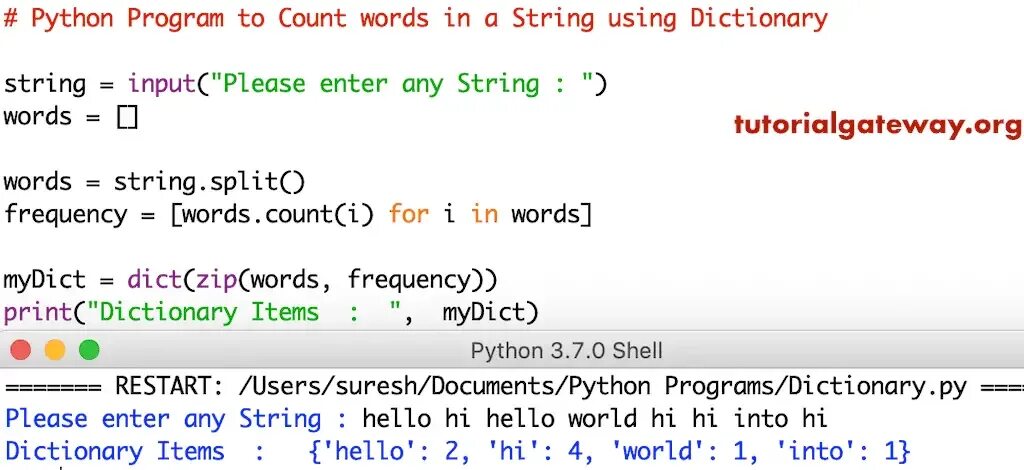Click the entered text 'hello hi hello world'

pos(499,418)
